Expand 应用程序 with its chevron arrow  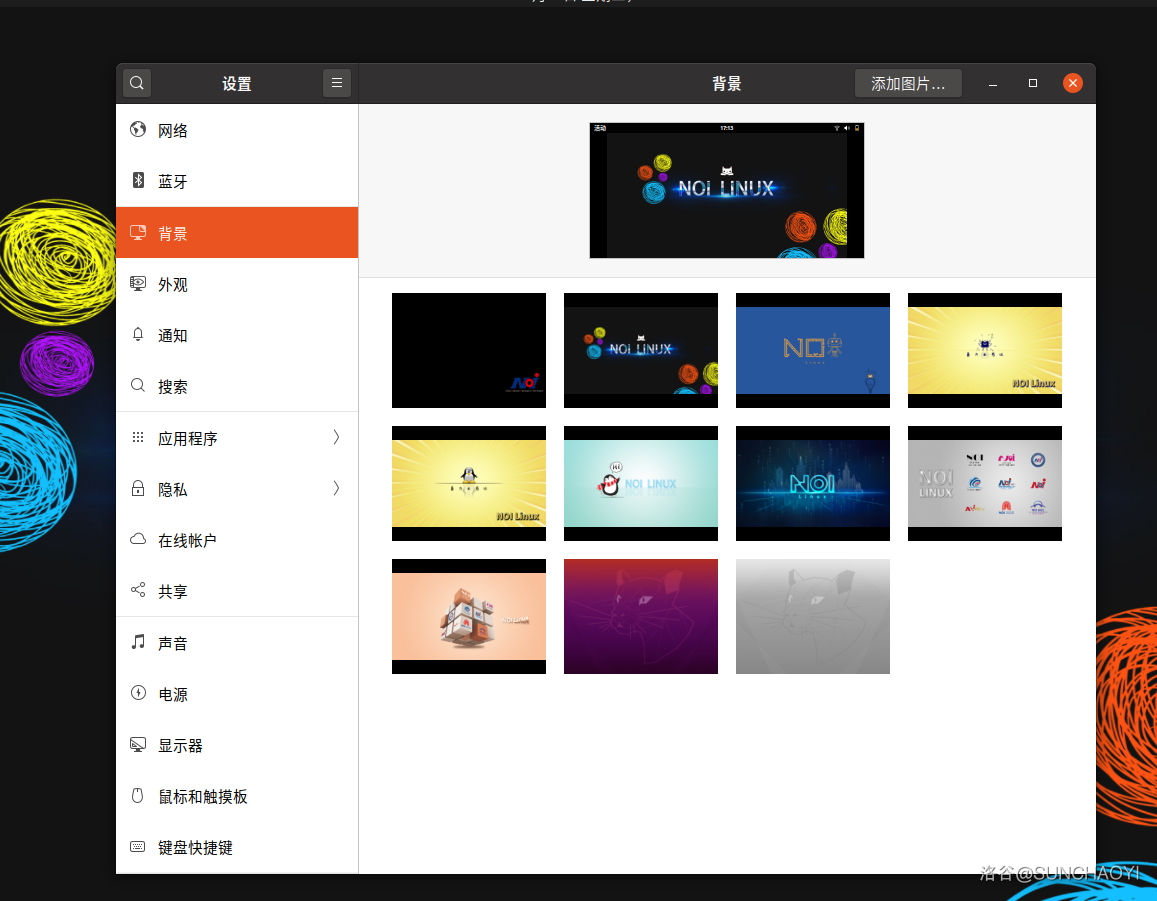(x=336, y=437)
